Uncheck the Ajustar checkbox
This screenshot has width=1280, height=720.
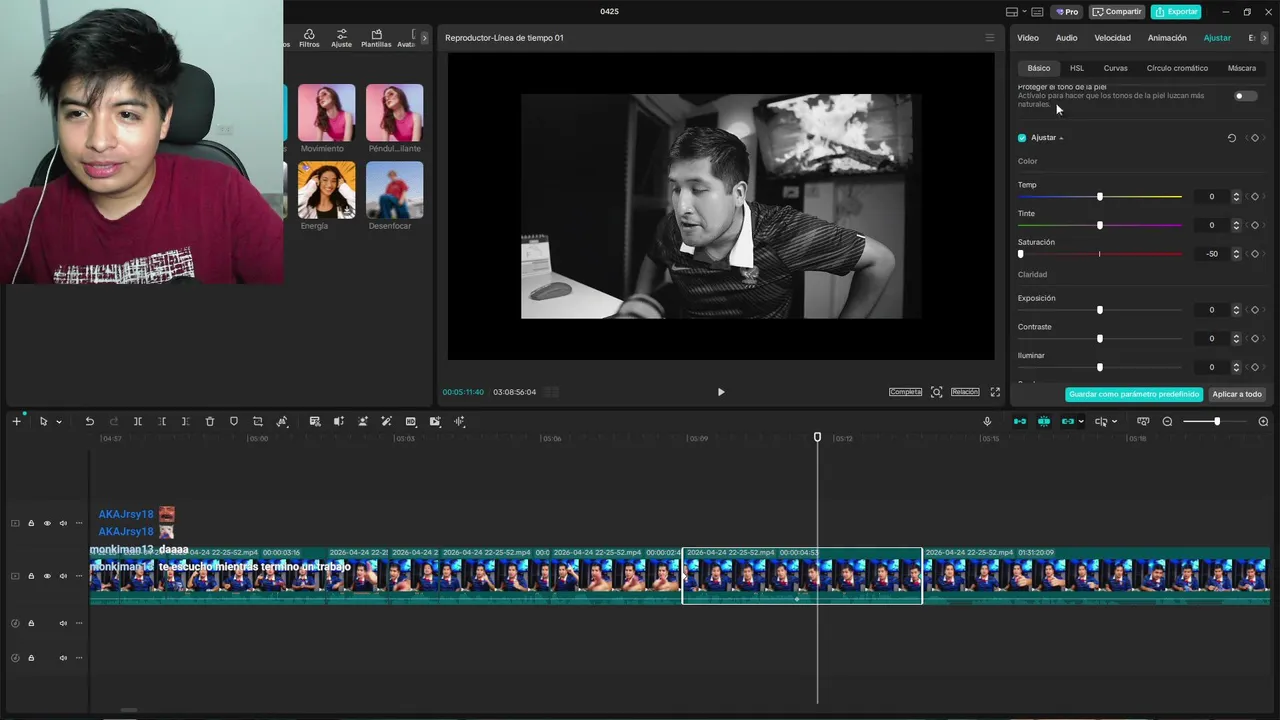pos(1022,138)
